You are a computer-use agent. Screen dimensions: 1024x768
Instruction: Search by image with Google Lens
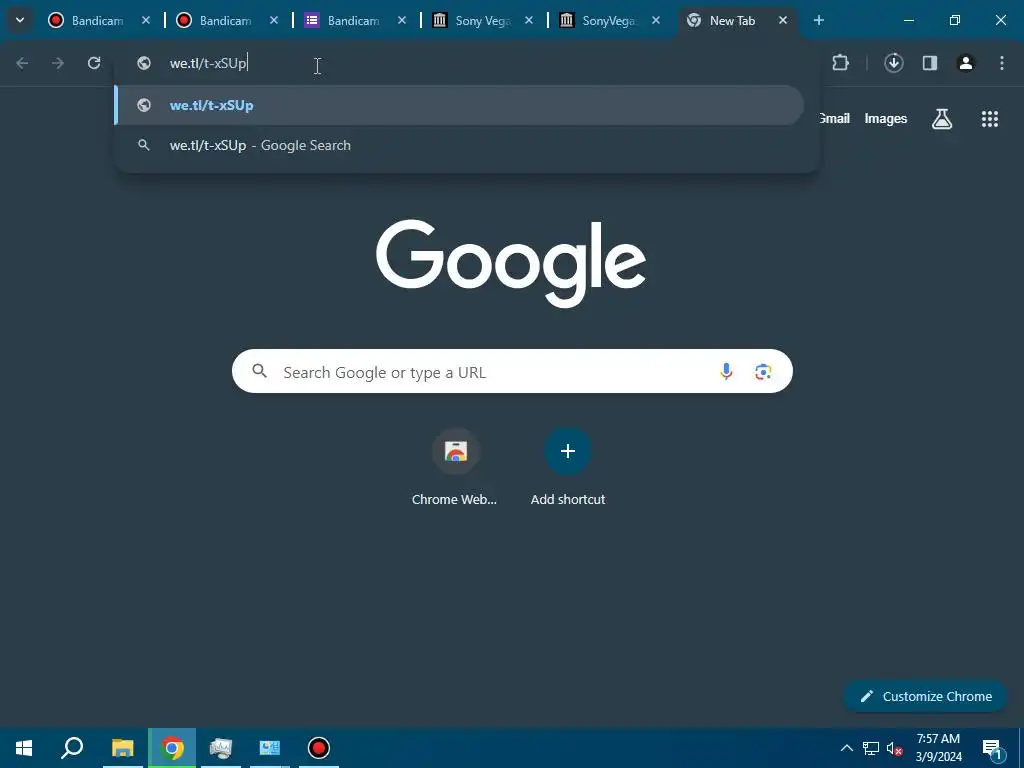point(763,372)
